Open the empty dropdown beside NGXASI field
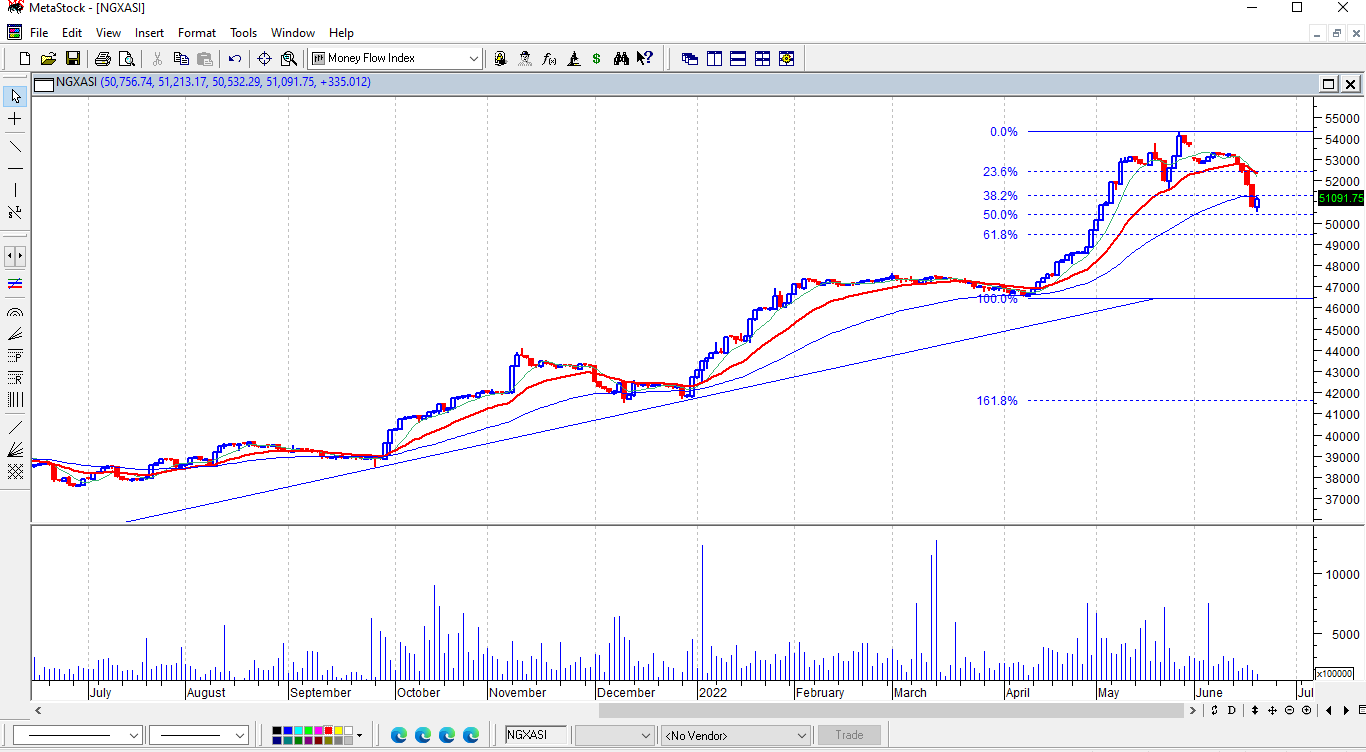This screenshot has height=752, width=1366. click(x=615, y=735)
